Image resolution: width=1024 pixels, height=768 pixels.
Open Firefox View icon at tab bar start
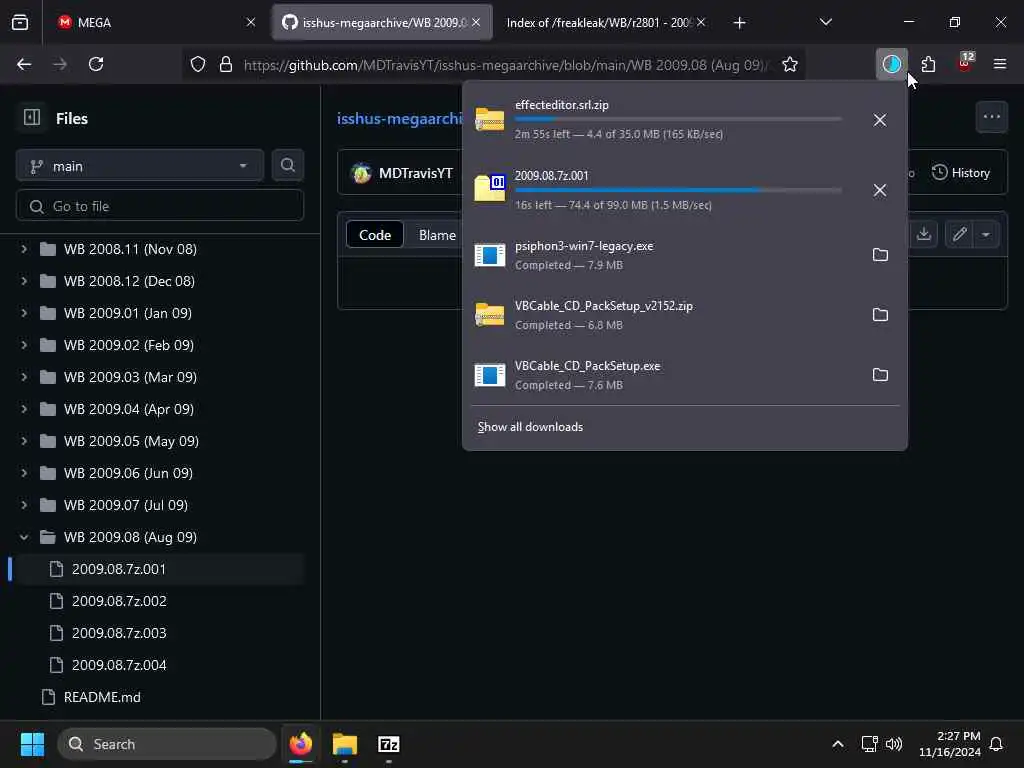point(20,22)
